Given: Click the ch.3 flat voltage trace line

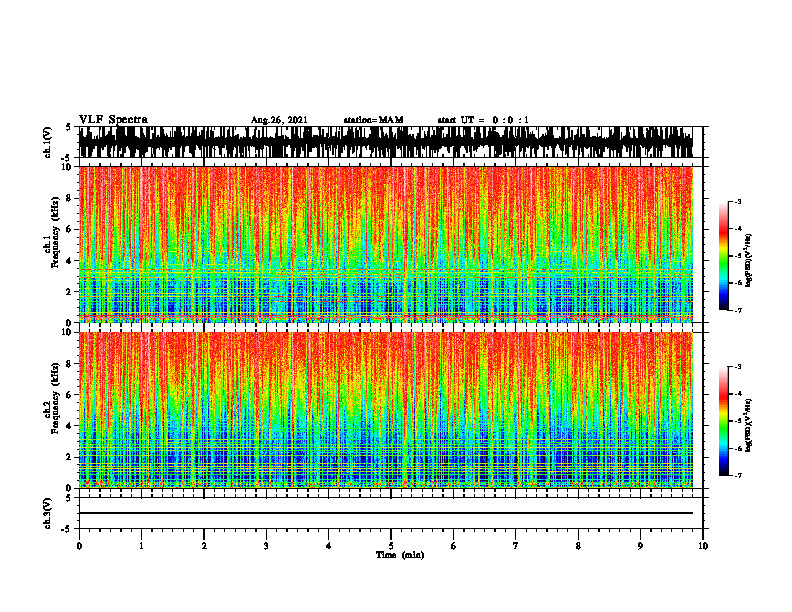Looking at the screenshot, I should click(385, 513).
